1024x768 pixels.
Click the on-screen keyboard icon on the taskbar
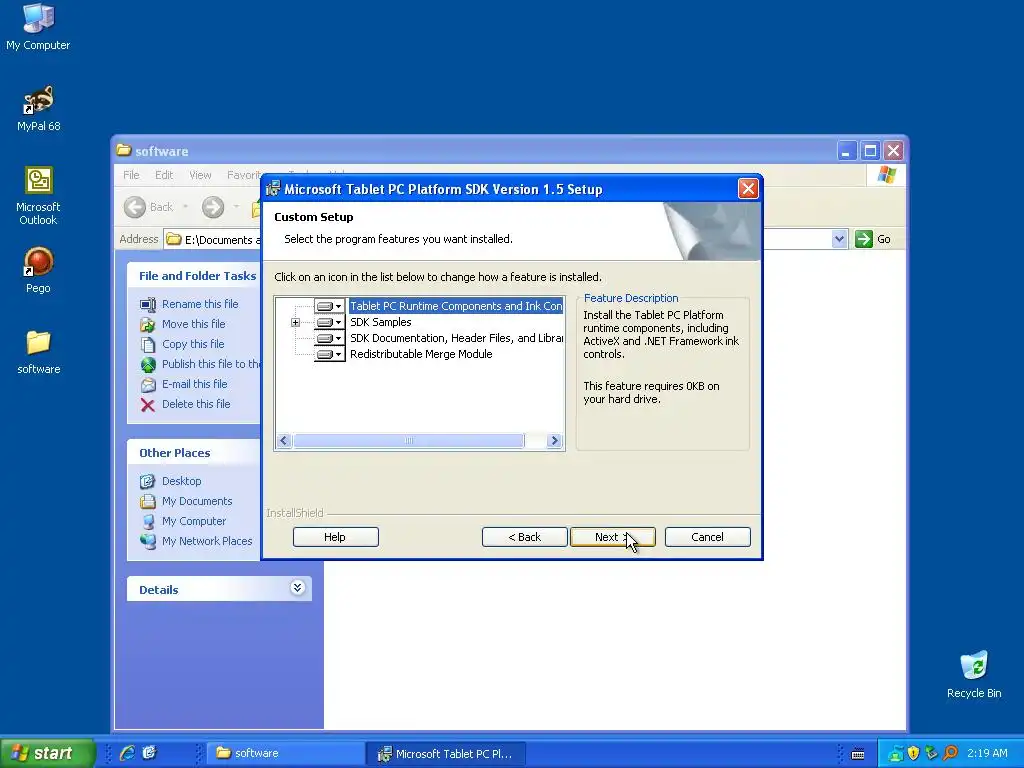click(x=858, y=754)
